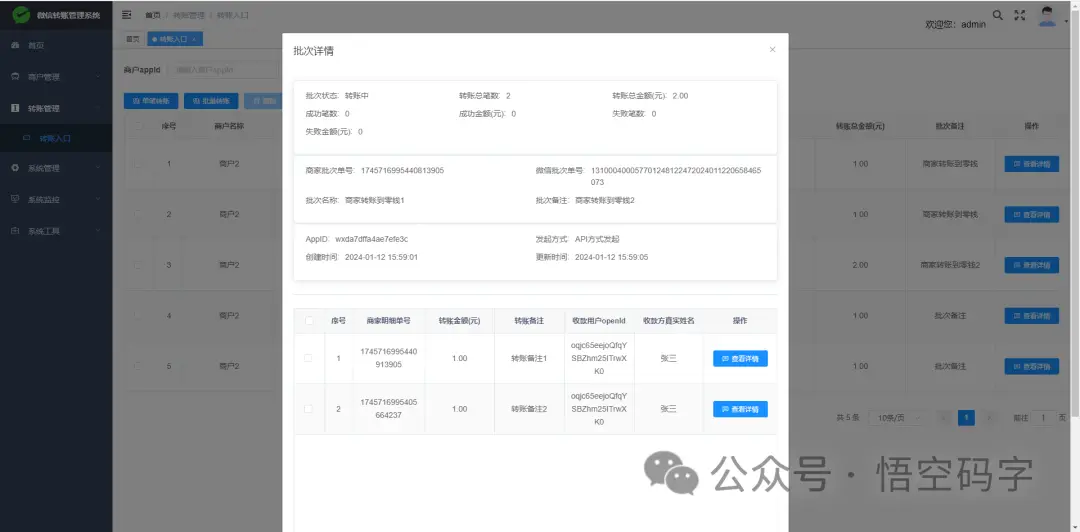1080x532 pixels.
Task: Click the small icon before 转账入口 in the sidebar
Action: (27, 138)
